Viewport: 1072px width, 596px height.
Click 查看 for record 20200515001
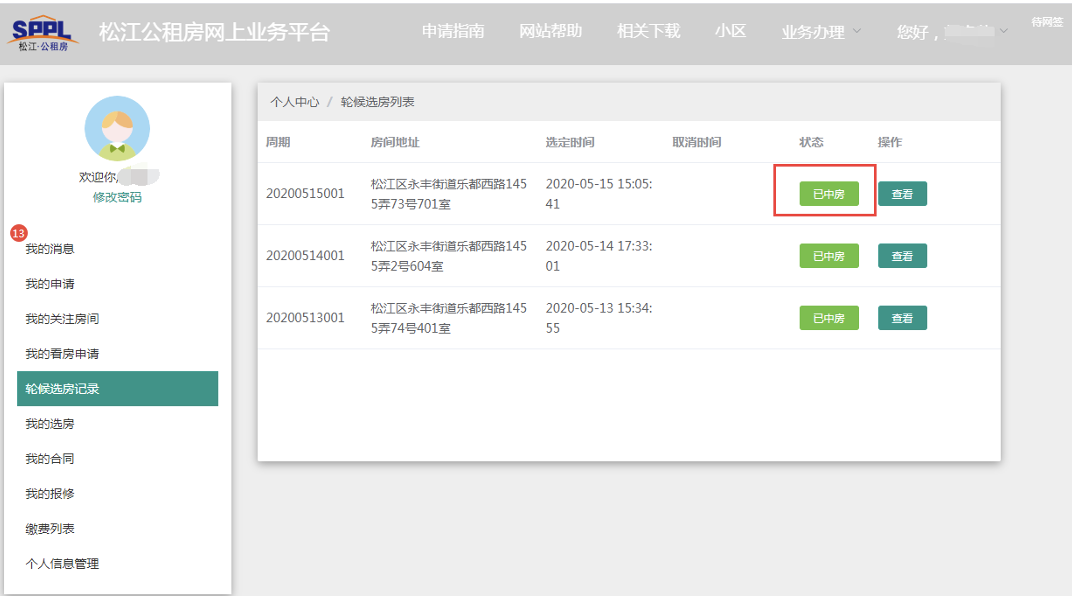pyautogui.click(x=902, y=194)
